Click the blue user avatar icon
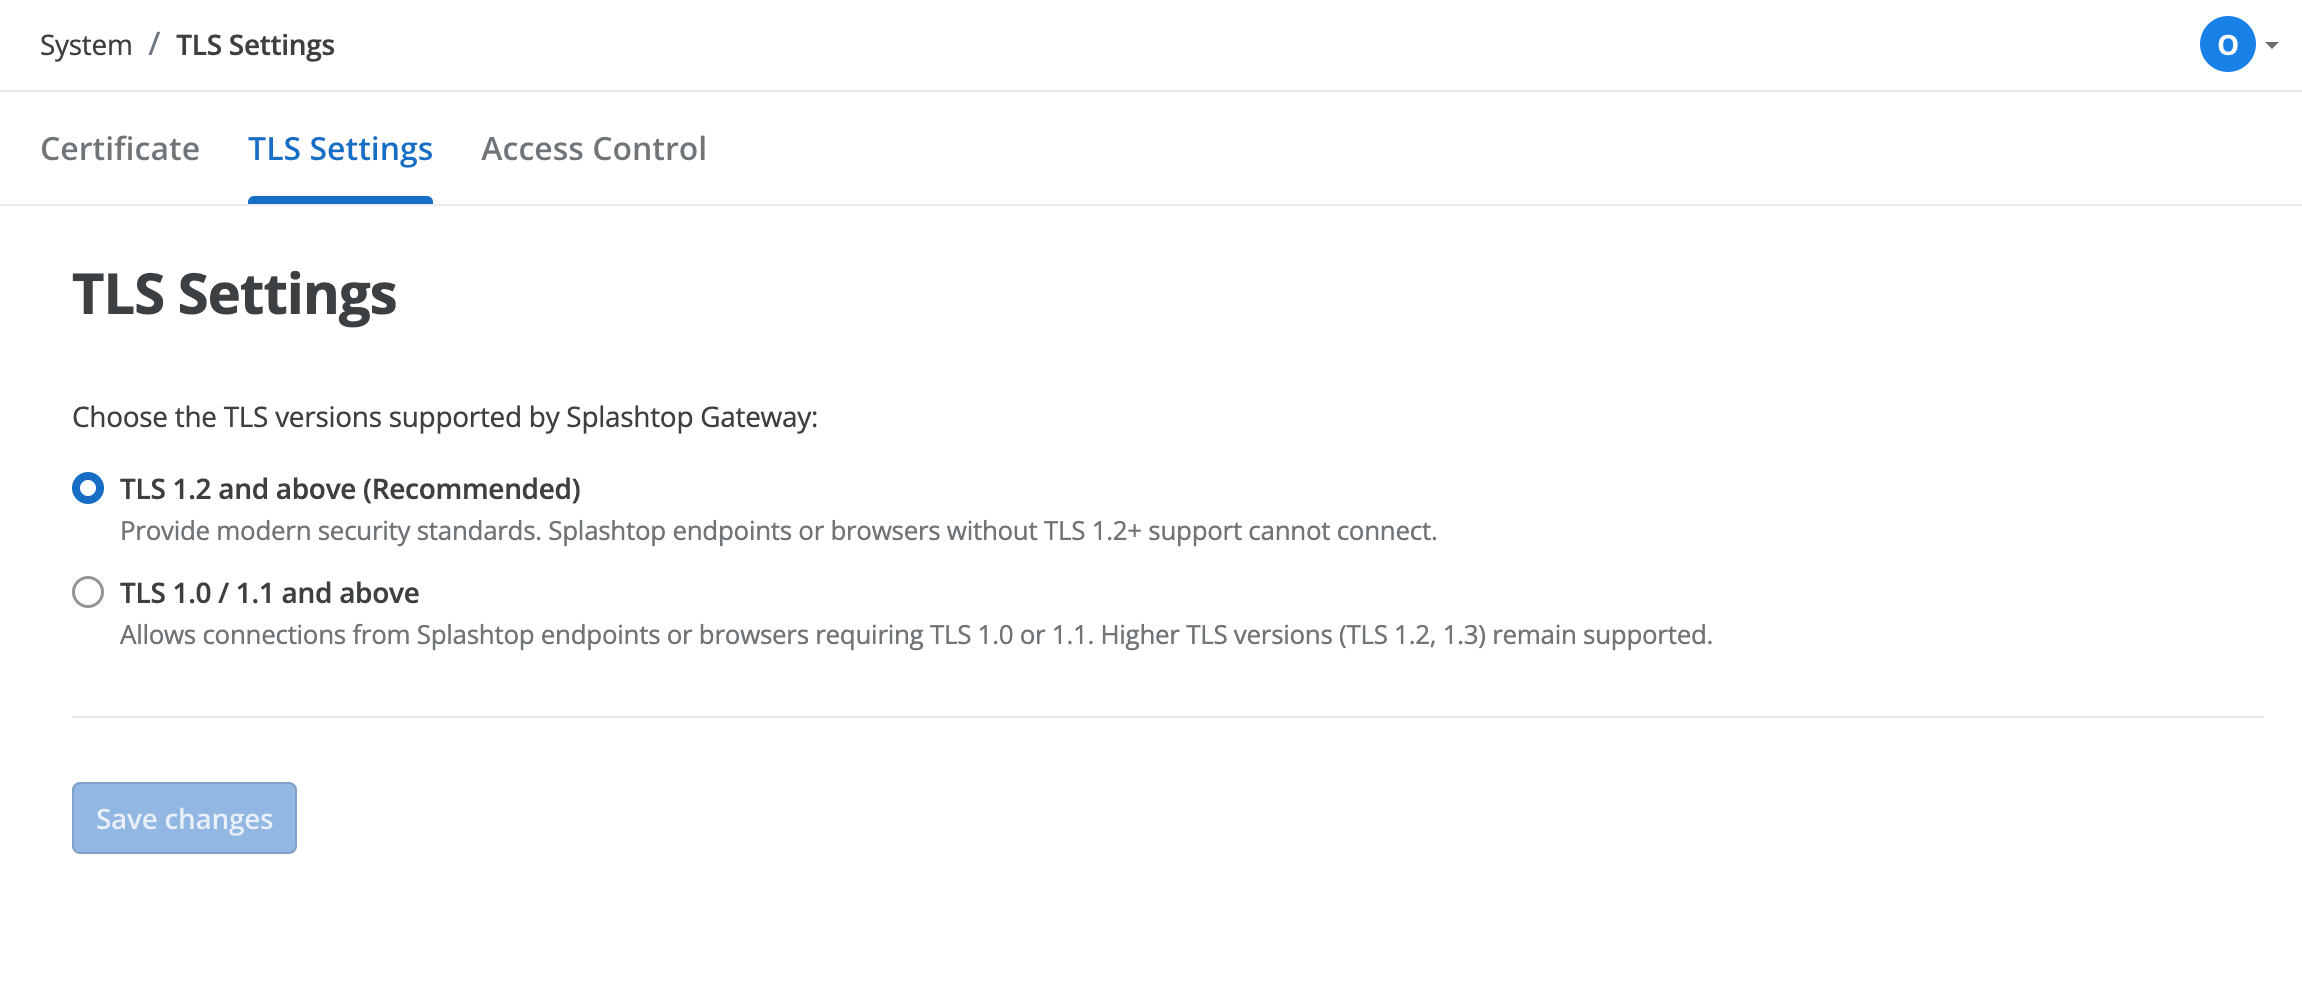The image size is (2302, 1004). [2227, 44]
